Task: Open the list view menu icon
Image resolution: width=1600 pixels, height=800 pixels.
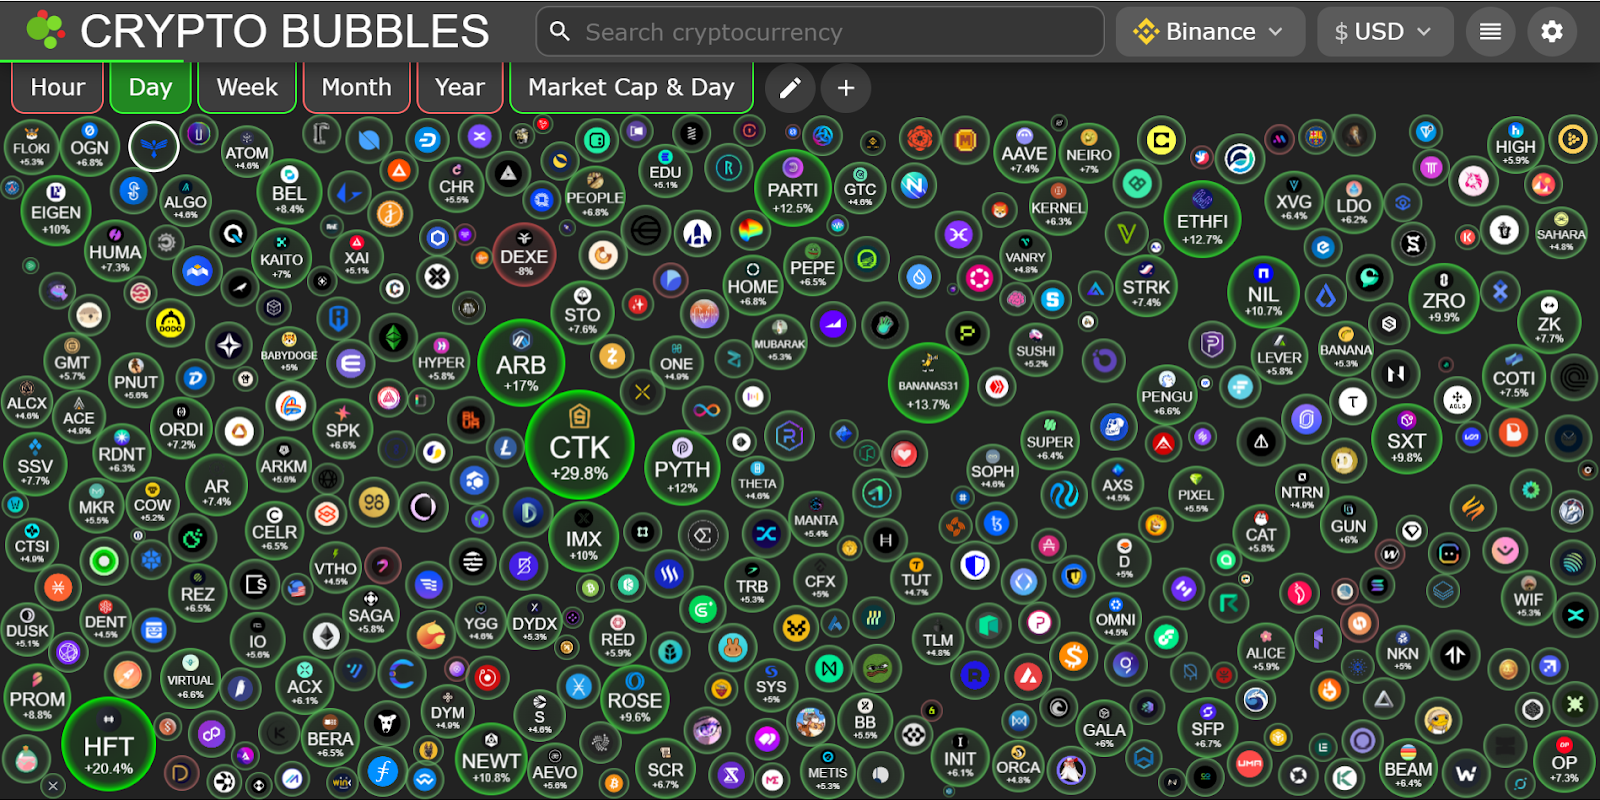Action: tap(1490, 32)
